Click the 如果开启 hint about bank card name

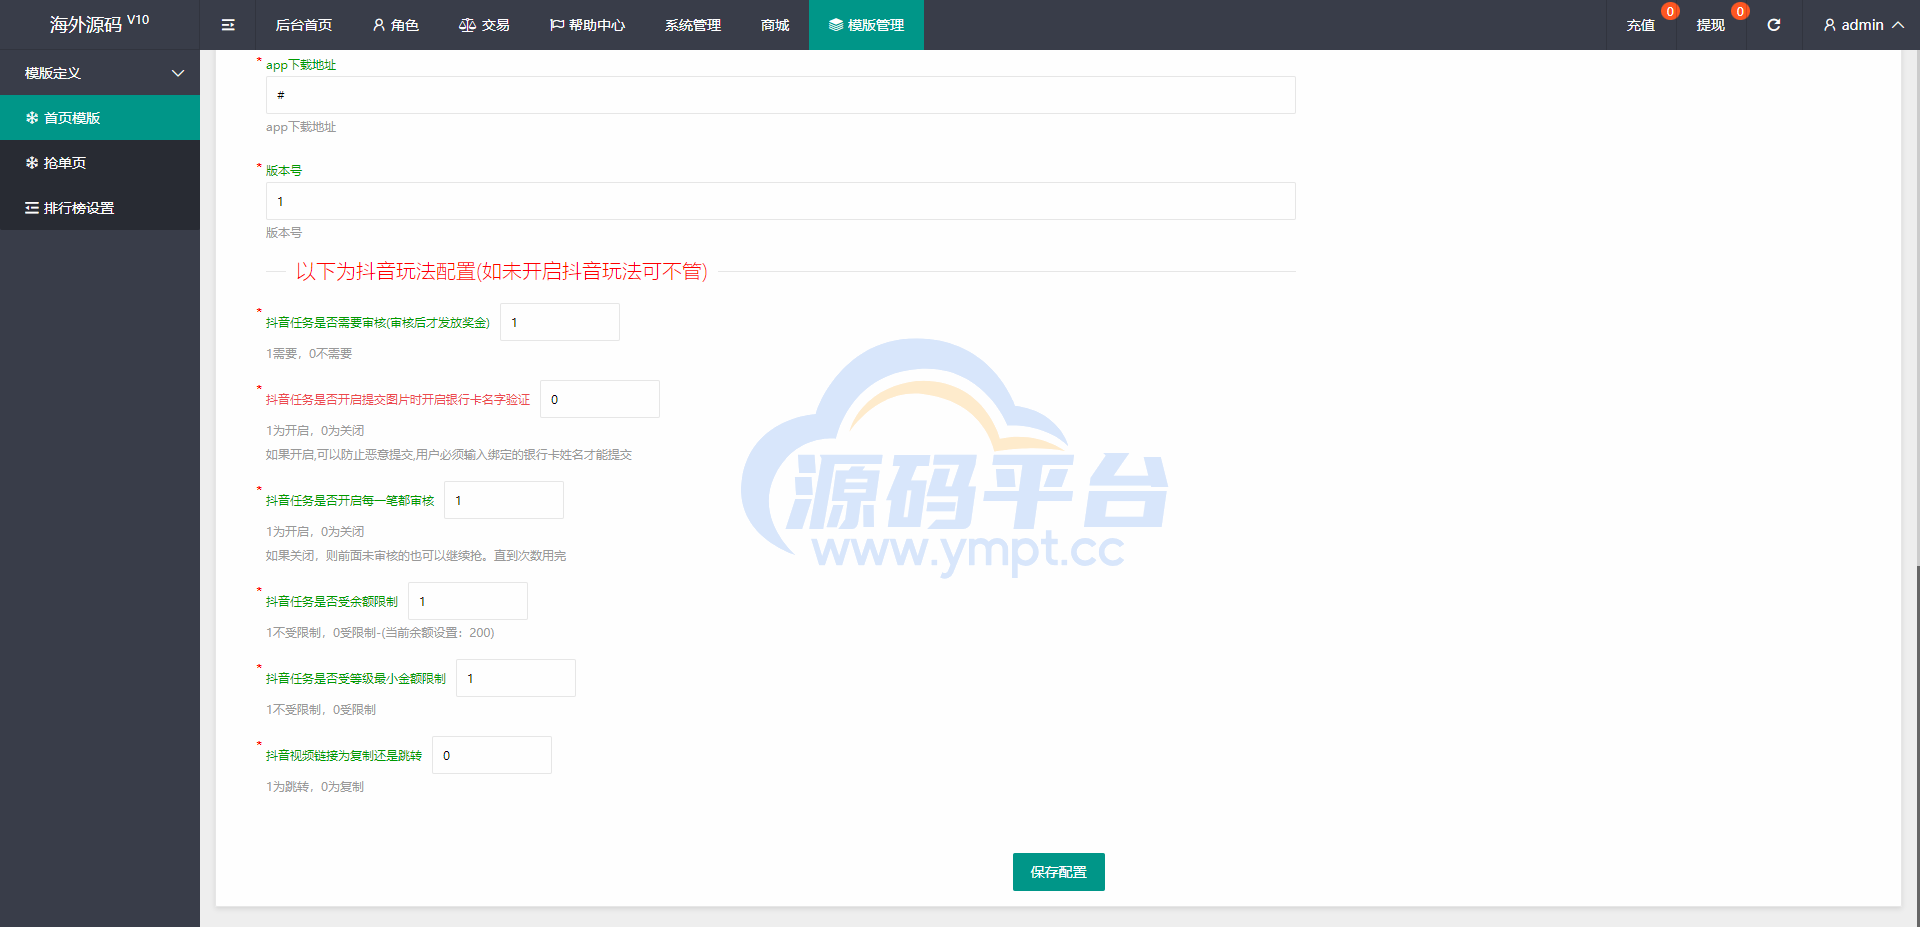pyautogui.click(x=449, y=455)
